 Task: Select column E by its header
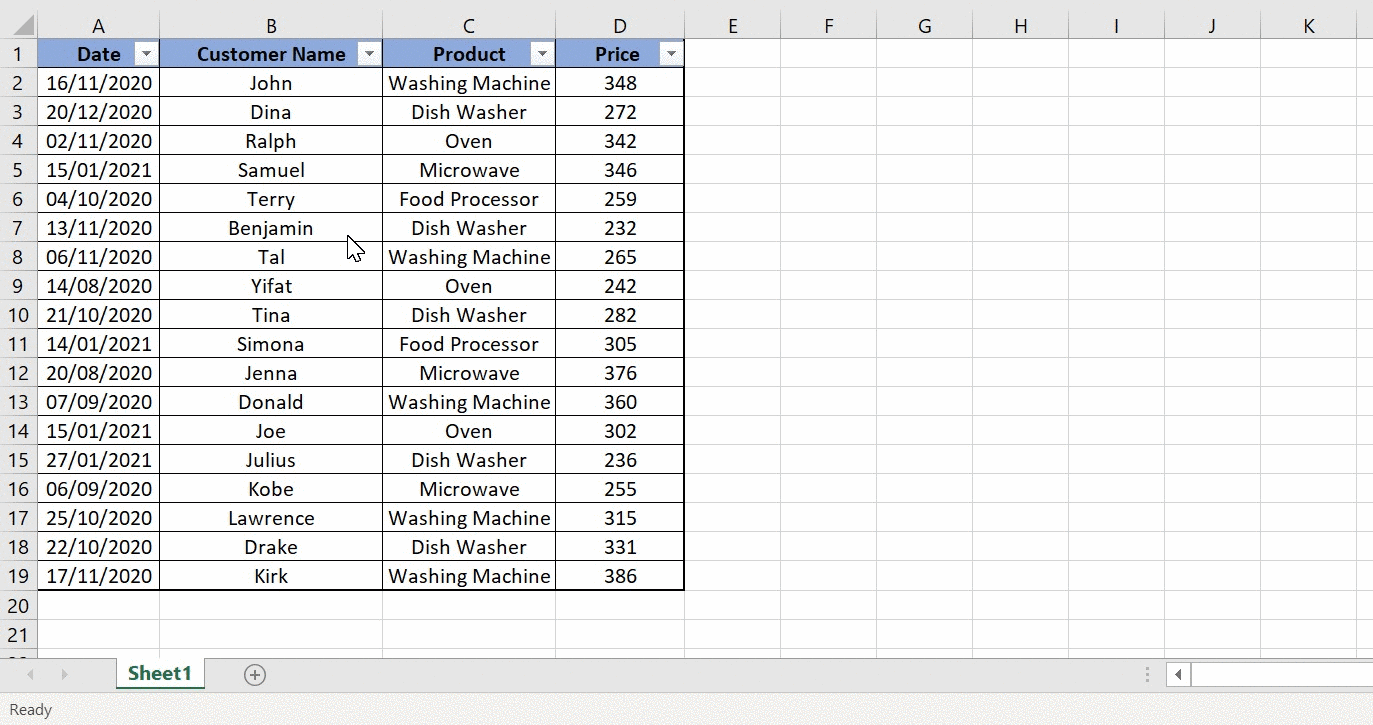point(732,26)
